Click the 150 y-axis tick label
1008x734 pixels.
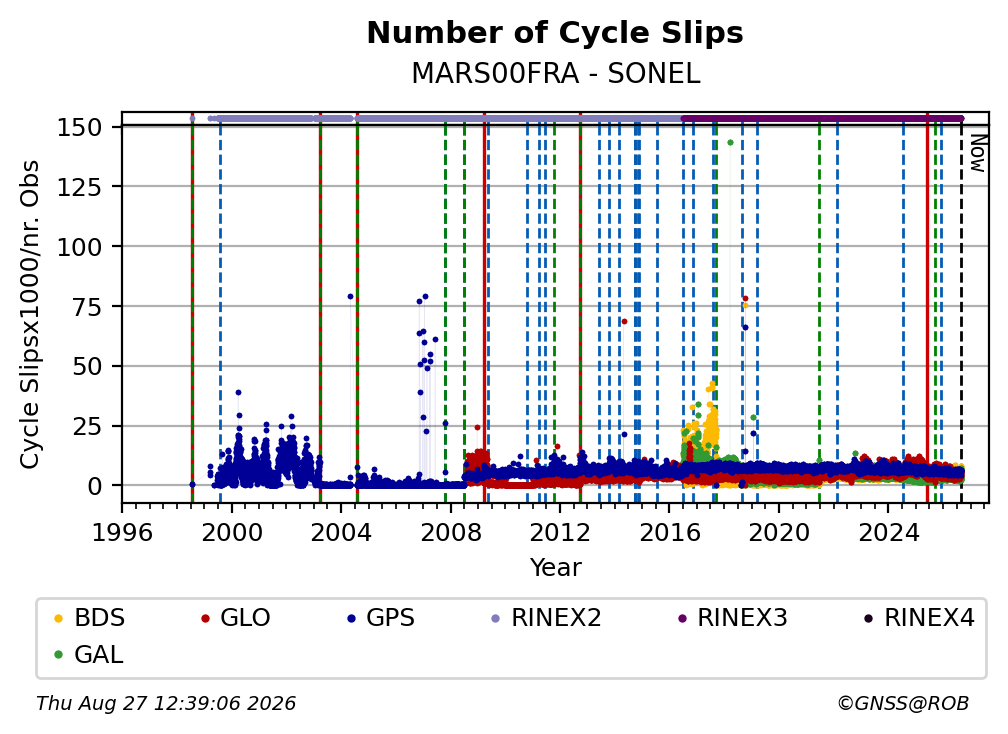[x=79, y=127]
